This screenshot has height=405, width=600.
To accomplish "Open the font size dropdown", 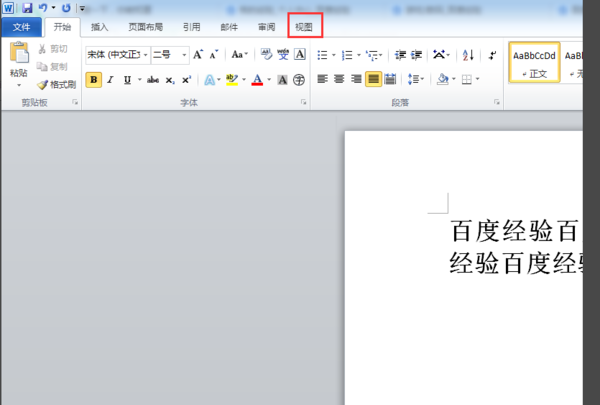I will click(184, 55).
